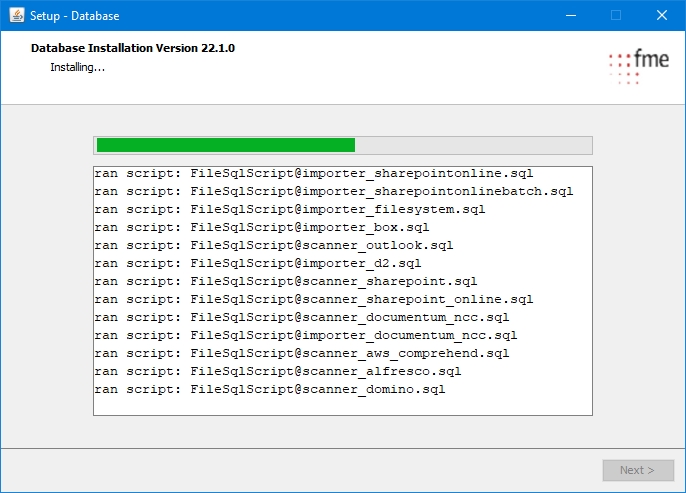Screen dimensions: 686x493
Task: Click the 'Database Installation Version 22.1.0' heading
Action: pos(133,48)
